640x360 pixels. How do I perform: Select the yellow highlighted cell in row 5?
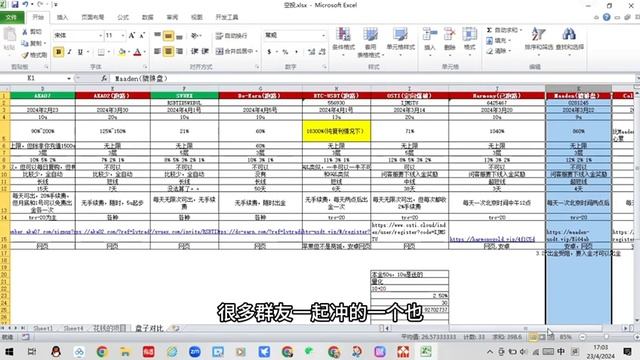tap(336, 131)
